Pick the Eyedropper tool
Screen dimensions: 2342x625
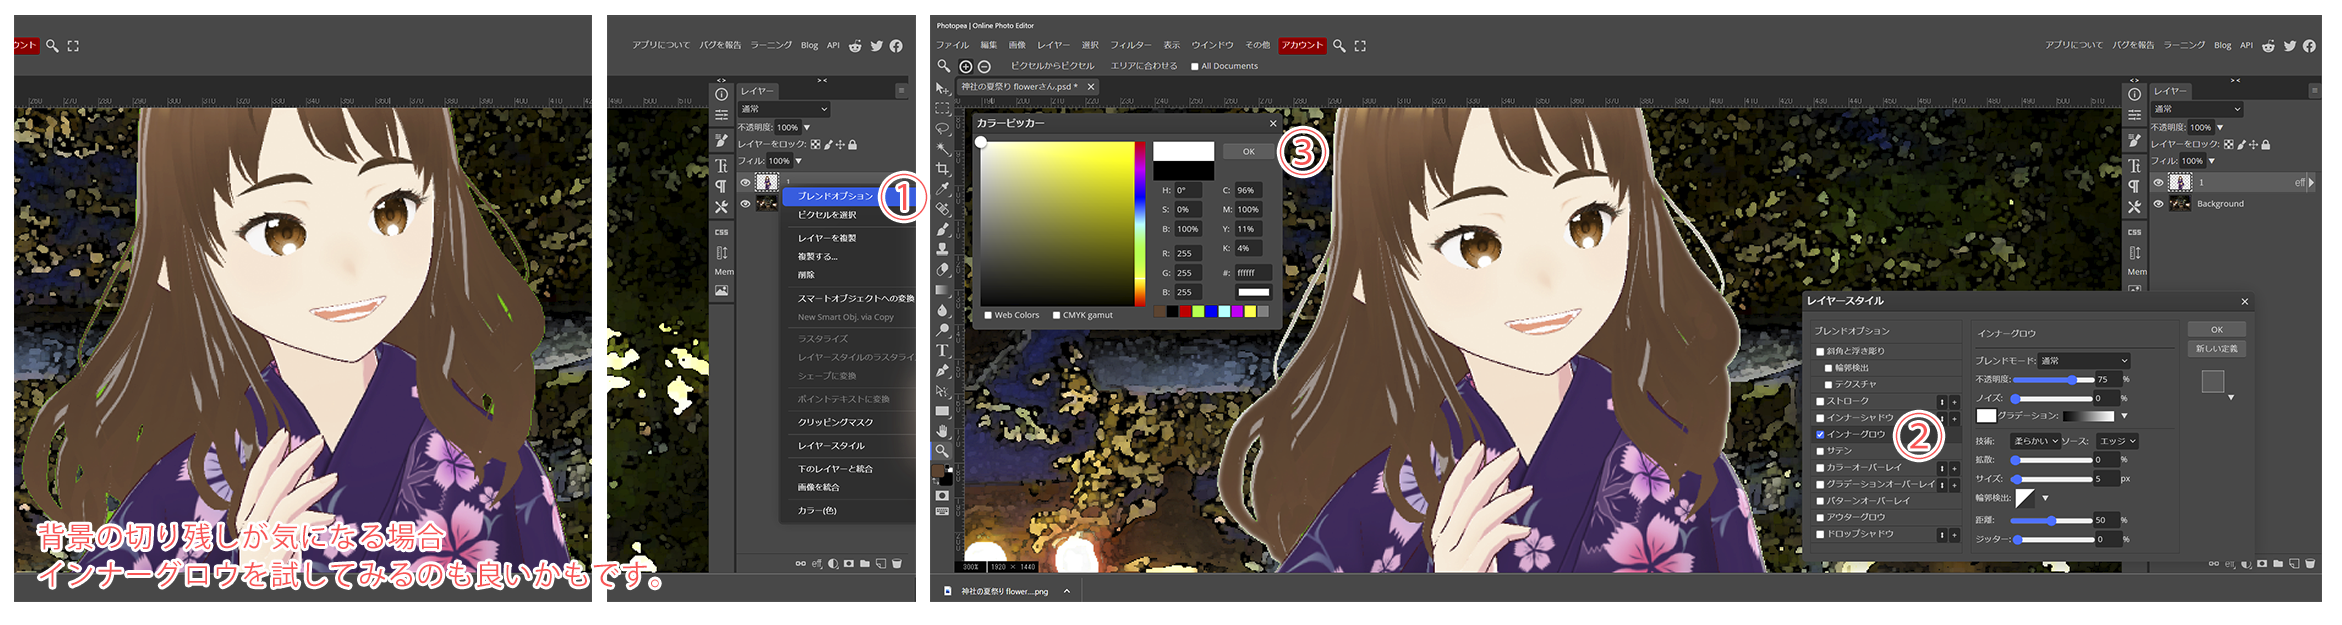pyautogui.click(x=942, y=189)
